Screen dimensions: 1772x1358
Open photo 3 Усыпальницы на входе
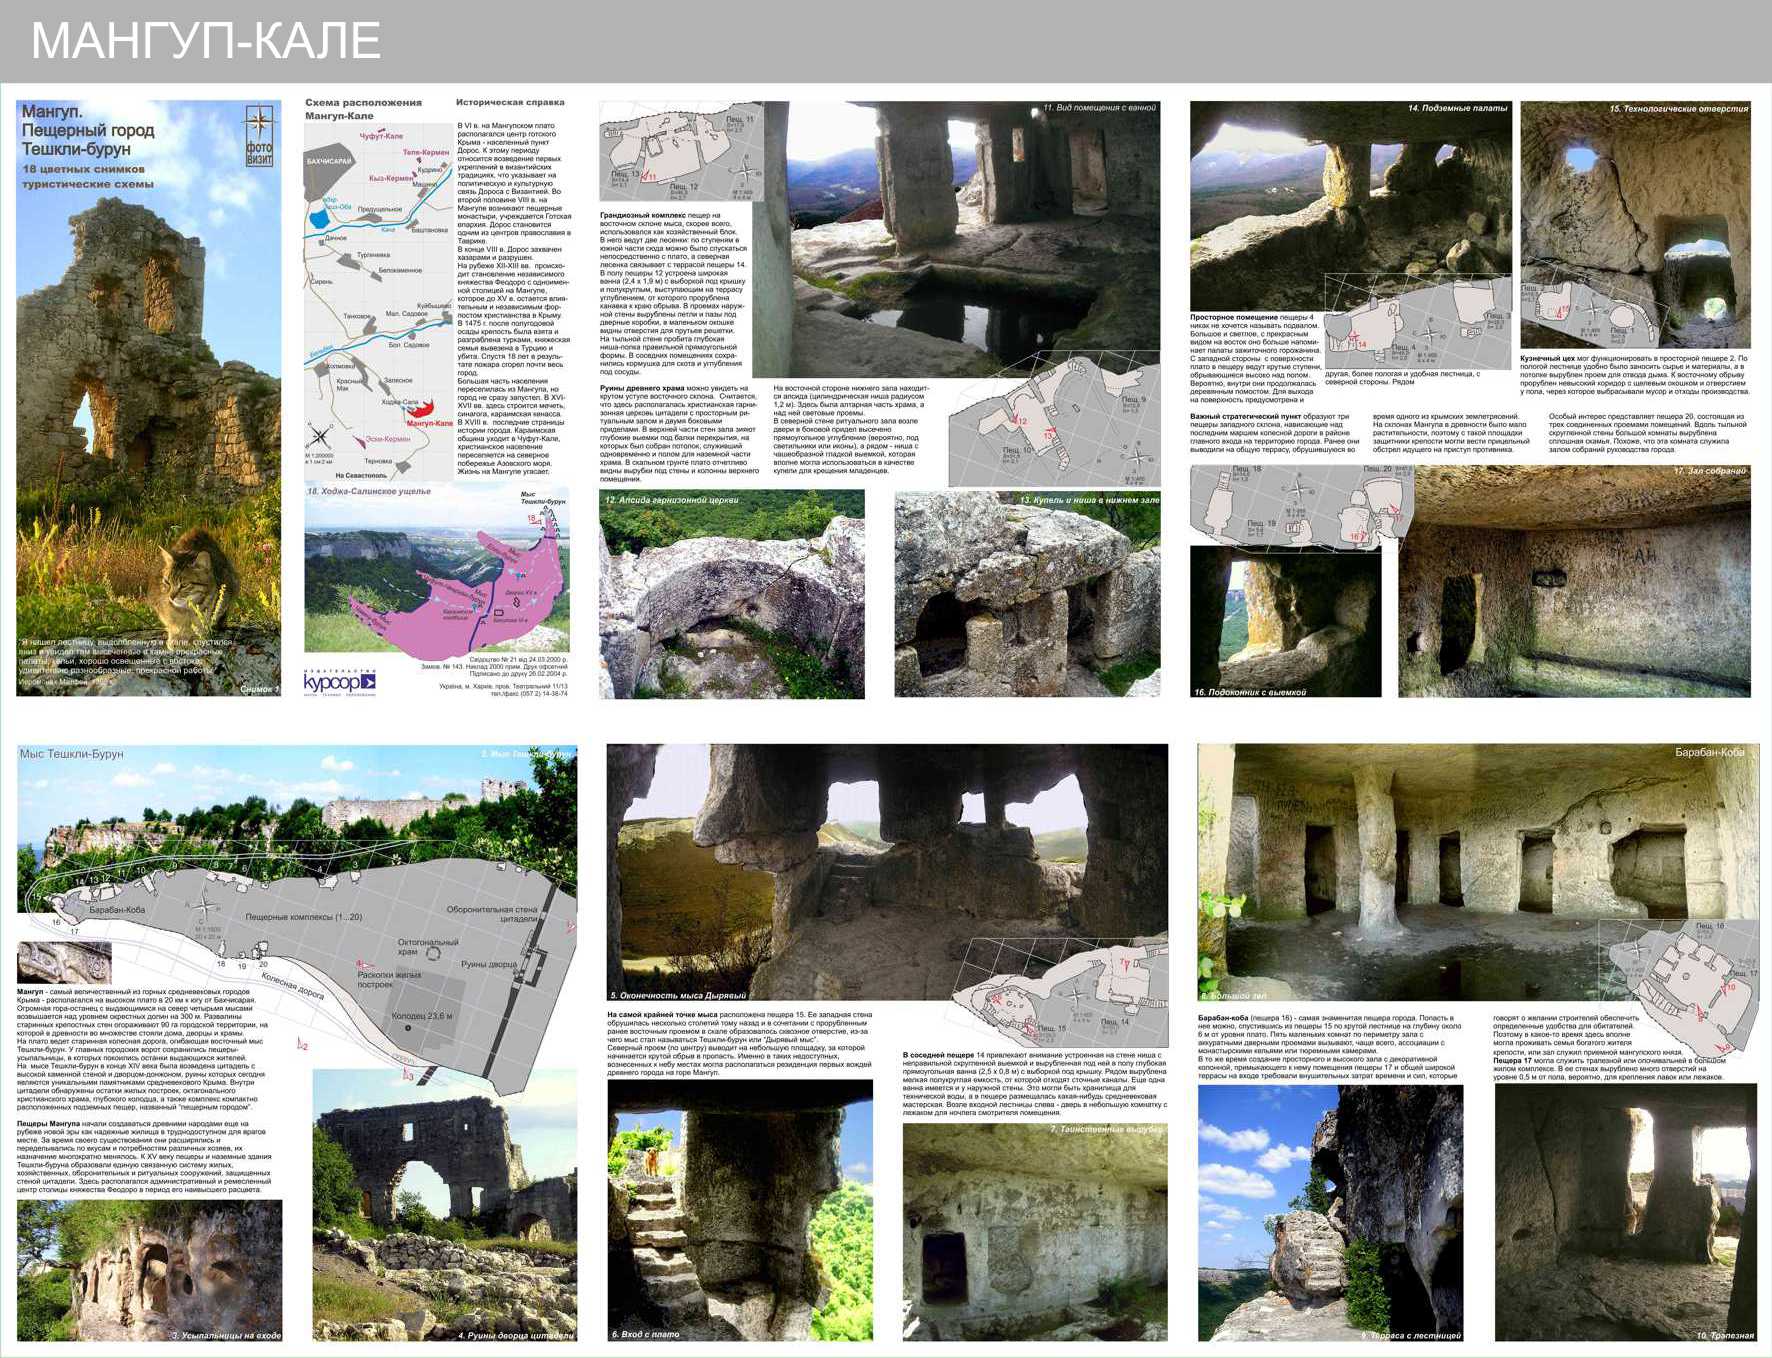pyautogui.click(x=149, y=1270)
